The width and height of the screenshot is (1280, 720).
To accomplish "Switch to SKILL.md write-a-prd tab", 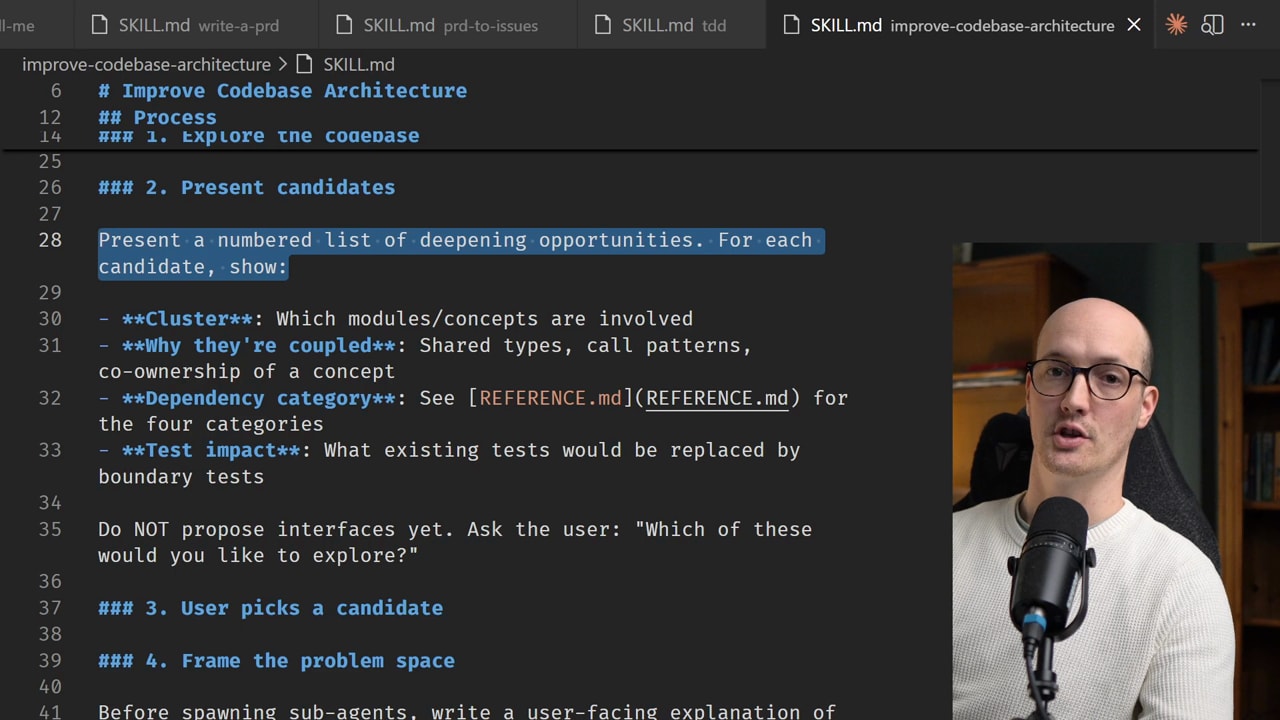I will tap(198, 25).
